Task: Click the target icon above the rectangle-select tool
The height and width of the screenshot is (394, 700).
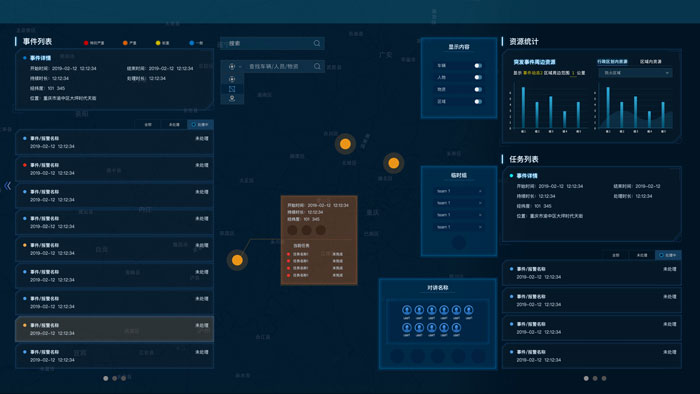Action: click(232, 79)
